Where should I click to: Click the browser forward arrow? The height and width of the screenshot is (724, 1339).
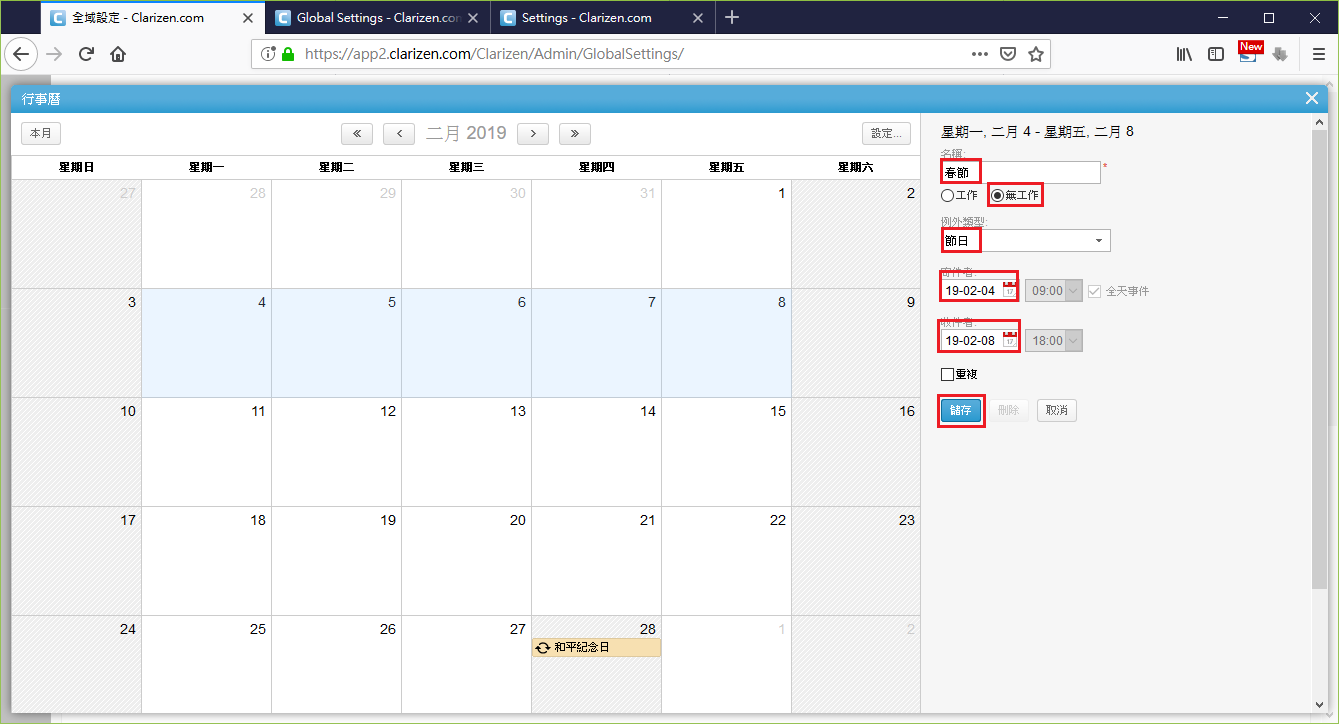(x=54, y=54)
